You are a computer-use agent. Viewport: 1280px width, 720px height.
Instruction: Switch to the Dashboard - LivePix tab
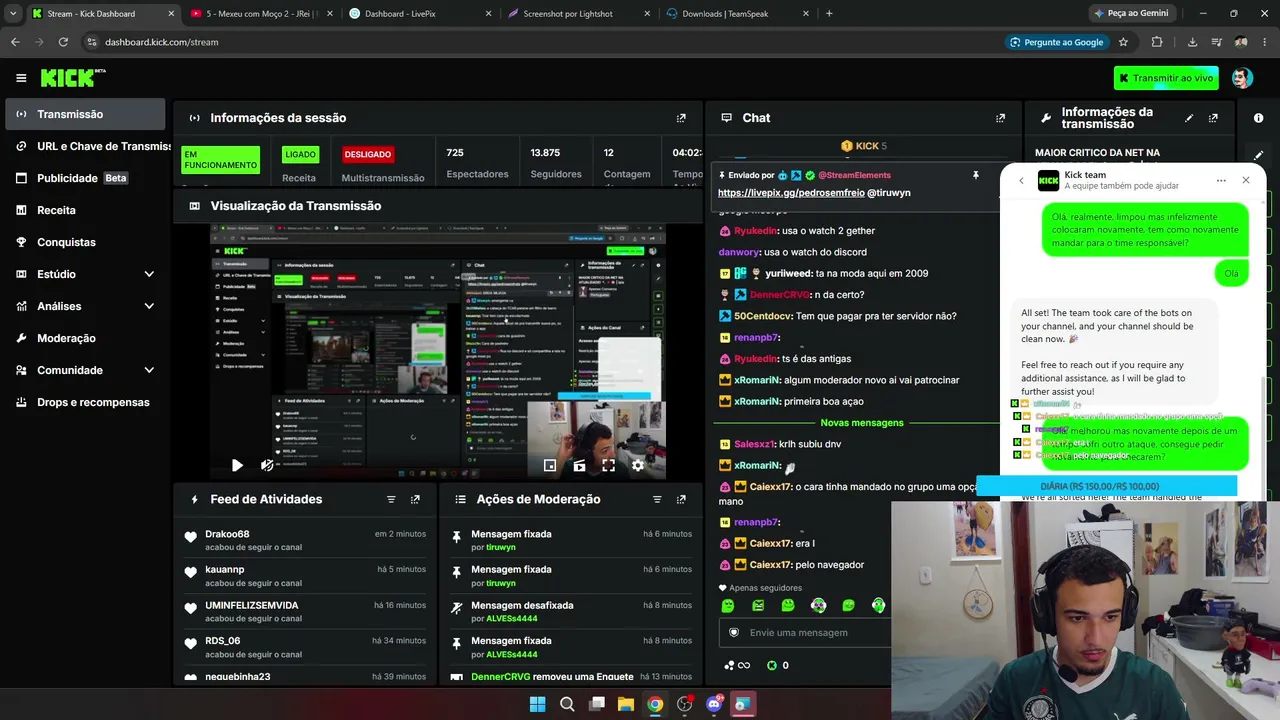pyautogui.click(x=420, y=14)
